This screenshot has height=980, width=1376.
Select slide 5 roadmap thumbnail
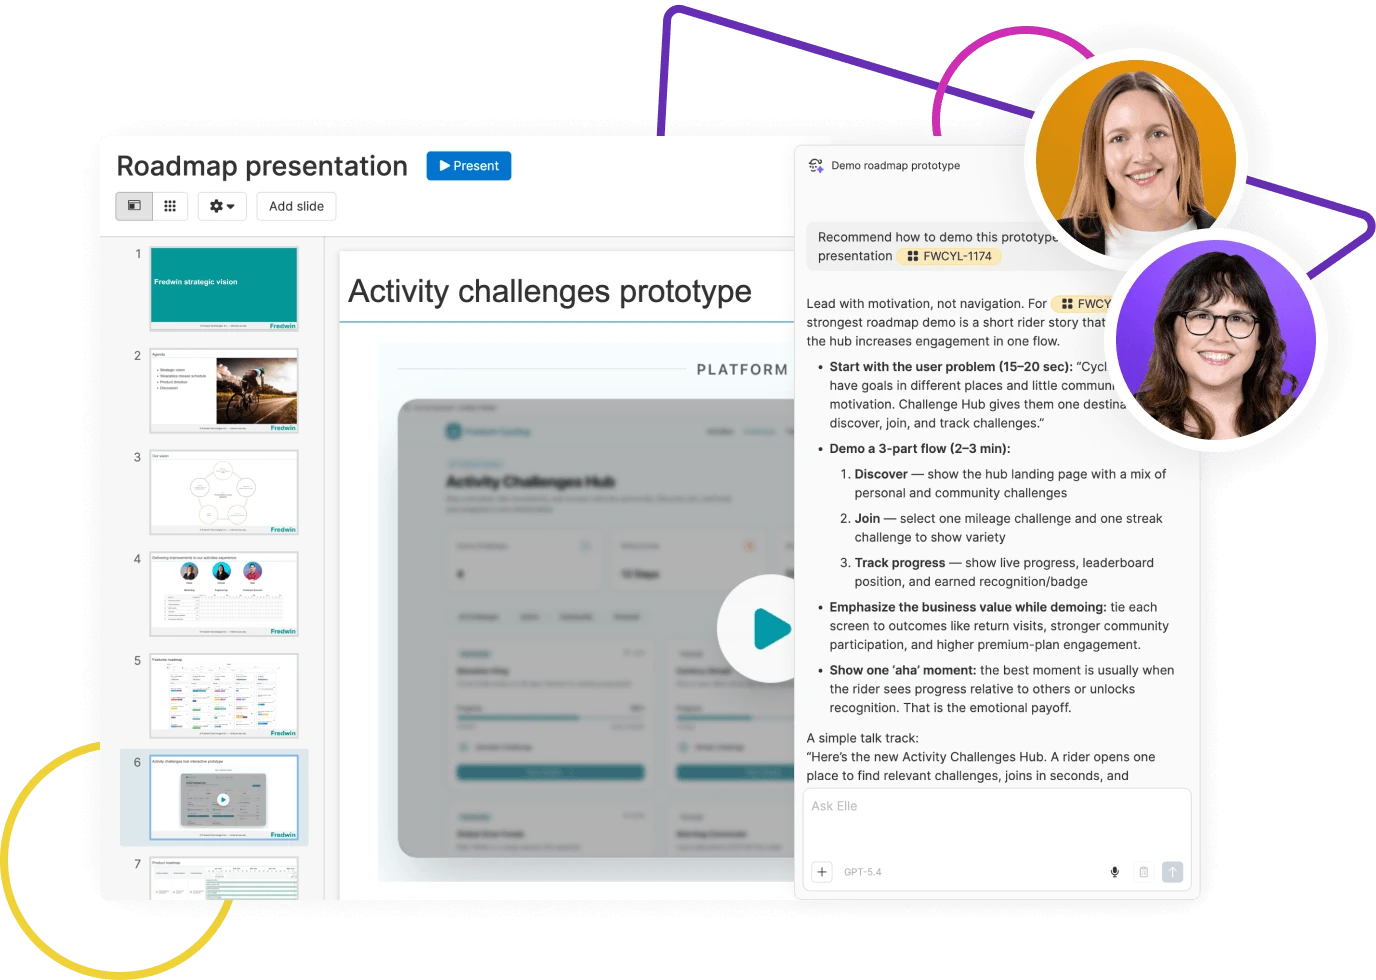click(224, 696)
